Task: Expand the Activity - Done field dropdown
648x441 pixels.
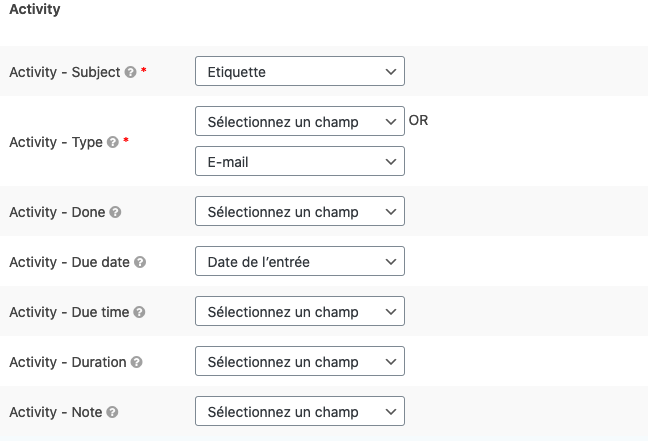Action: pyautogui.click(x=300, y=211)
